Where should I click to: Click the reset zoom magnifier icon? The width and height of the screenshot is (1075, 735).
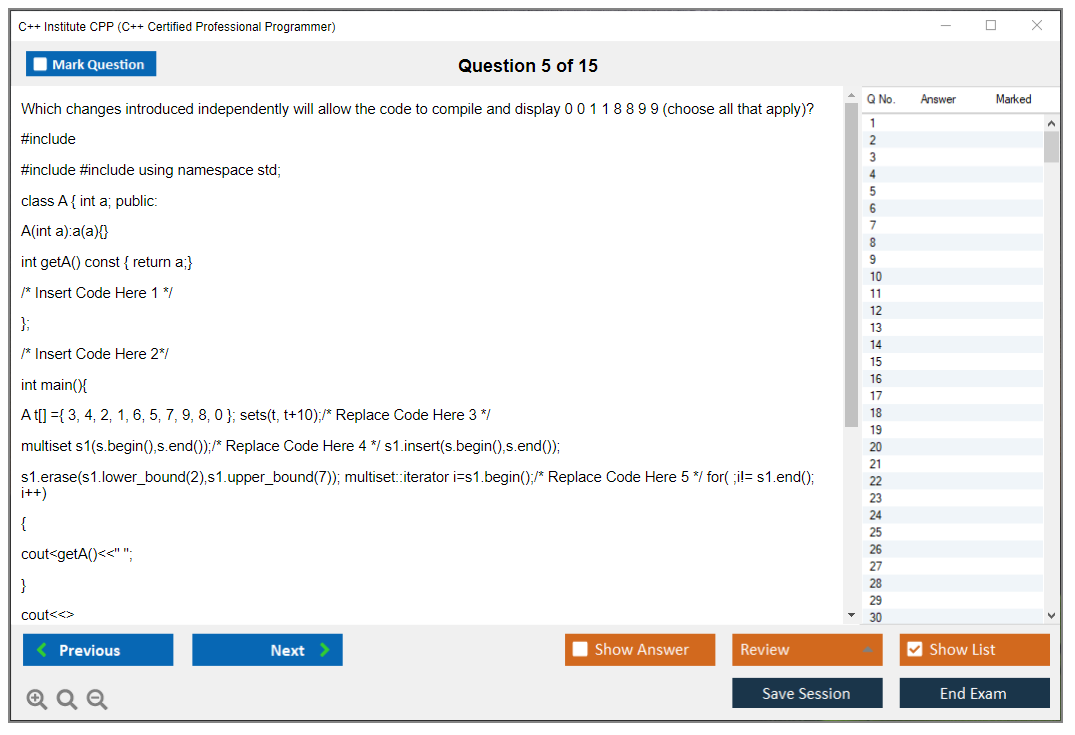[67, 699]
